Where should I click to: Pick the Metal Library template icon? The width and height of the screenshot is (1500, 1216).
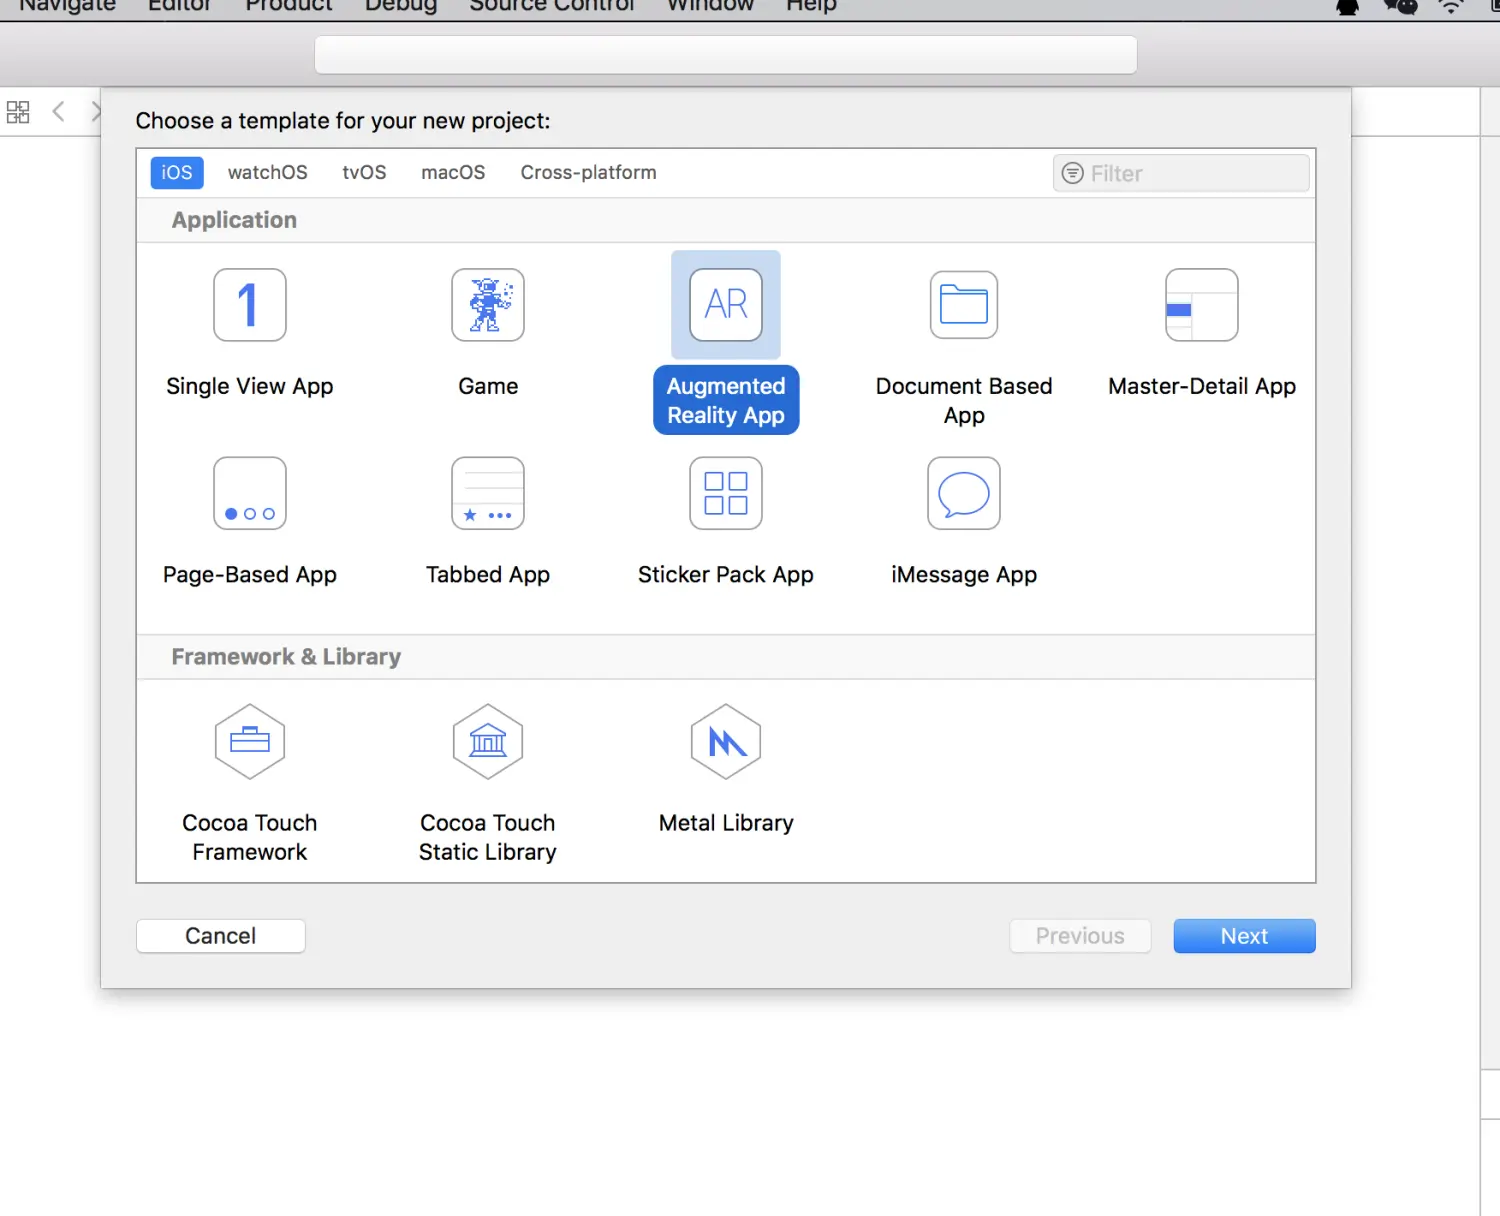pyautogui.click(x=726, y=742)
